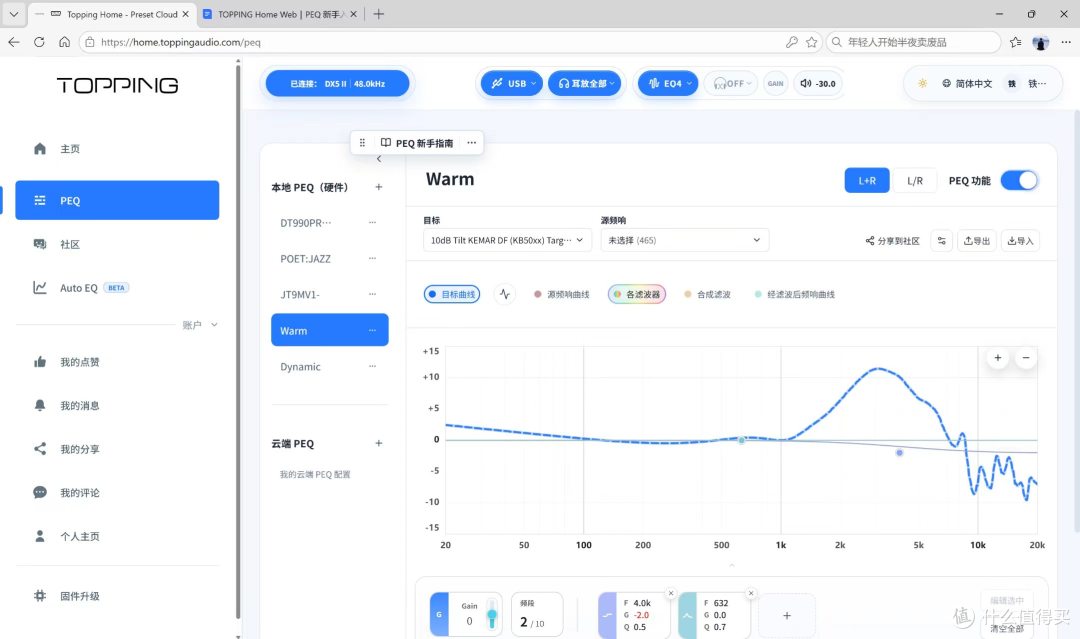Zoom out the graph with minus

(x=1026, y=357)
